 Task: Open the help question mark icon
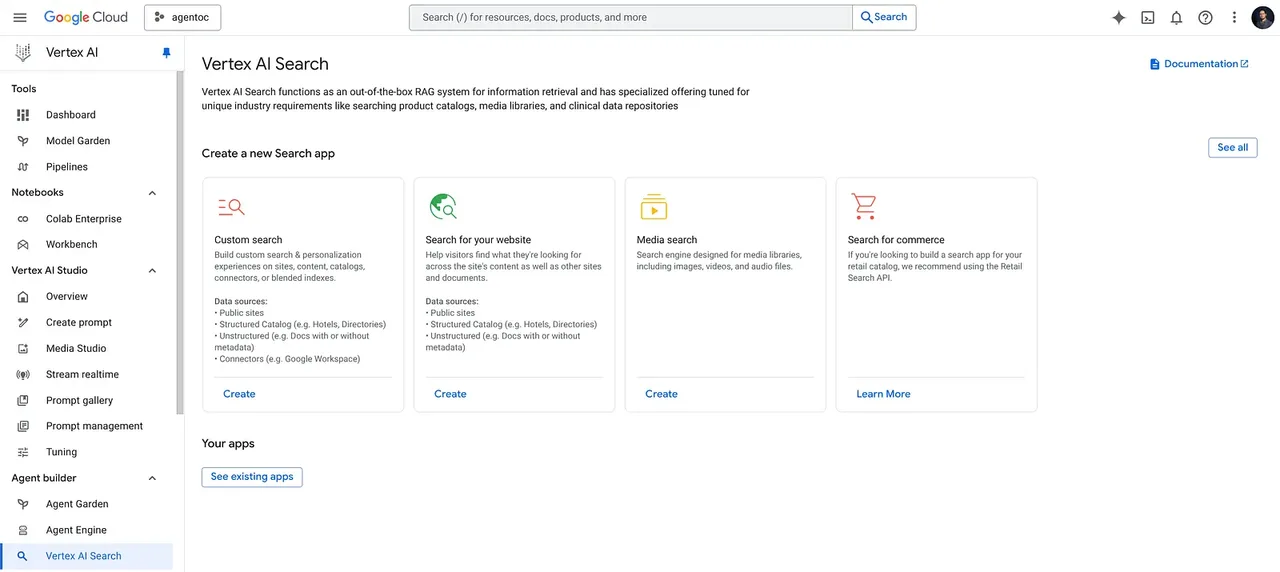(1205, 17)
